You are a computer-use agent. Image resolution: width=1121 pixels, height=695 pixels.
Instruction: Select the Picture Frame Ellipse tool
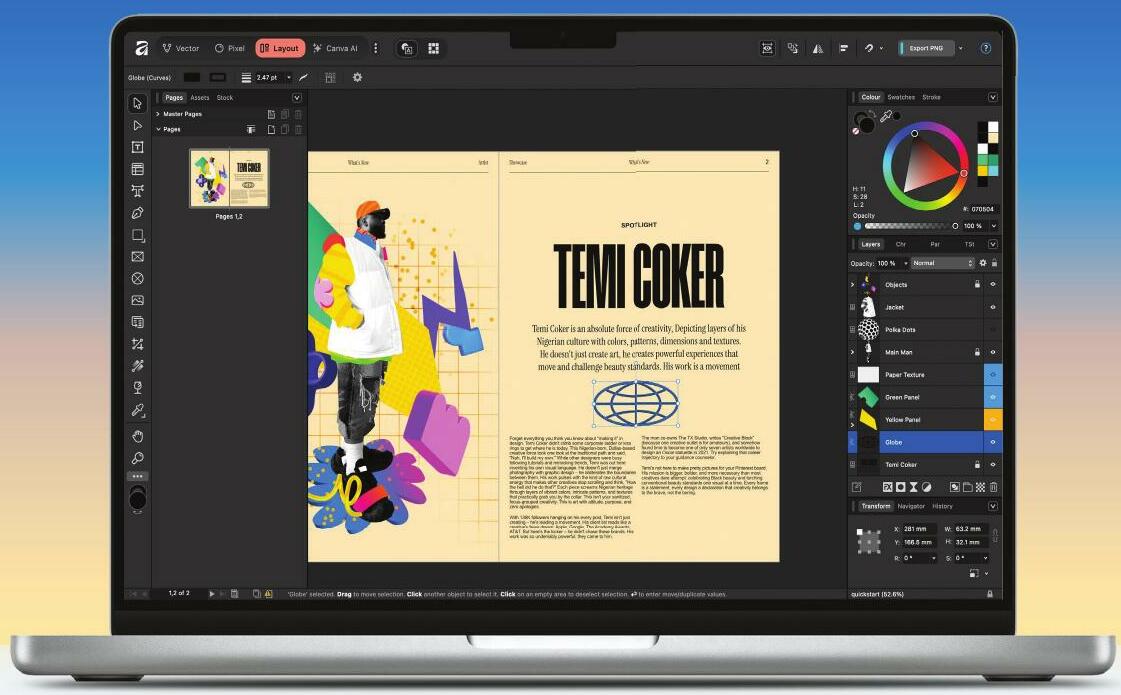[x=137, y=278]
